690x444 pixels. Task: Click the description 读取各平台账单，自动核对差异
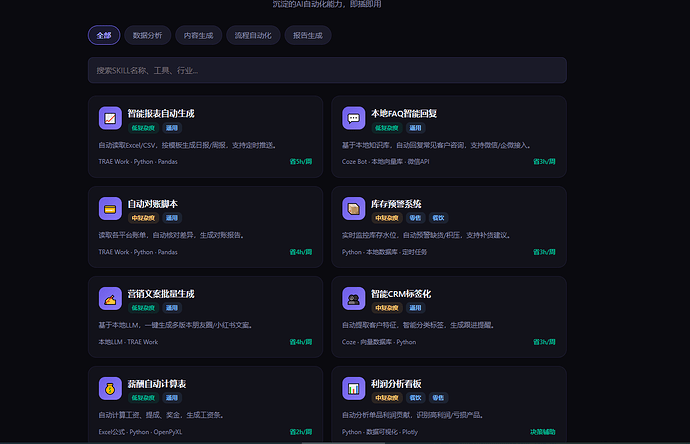[171, 235]
